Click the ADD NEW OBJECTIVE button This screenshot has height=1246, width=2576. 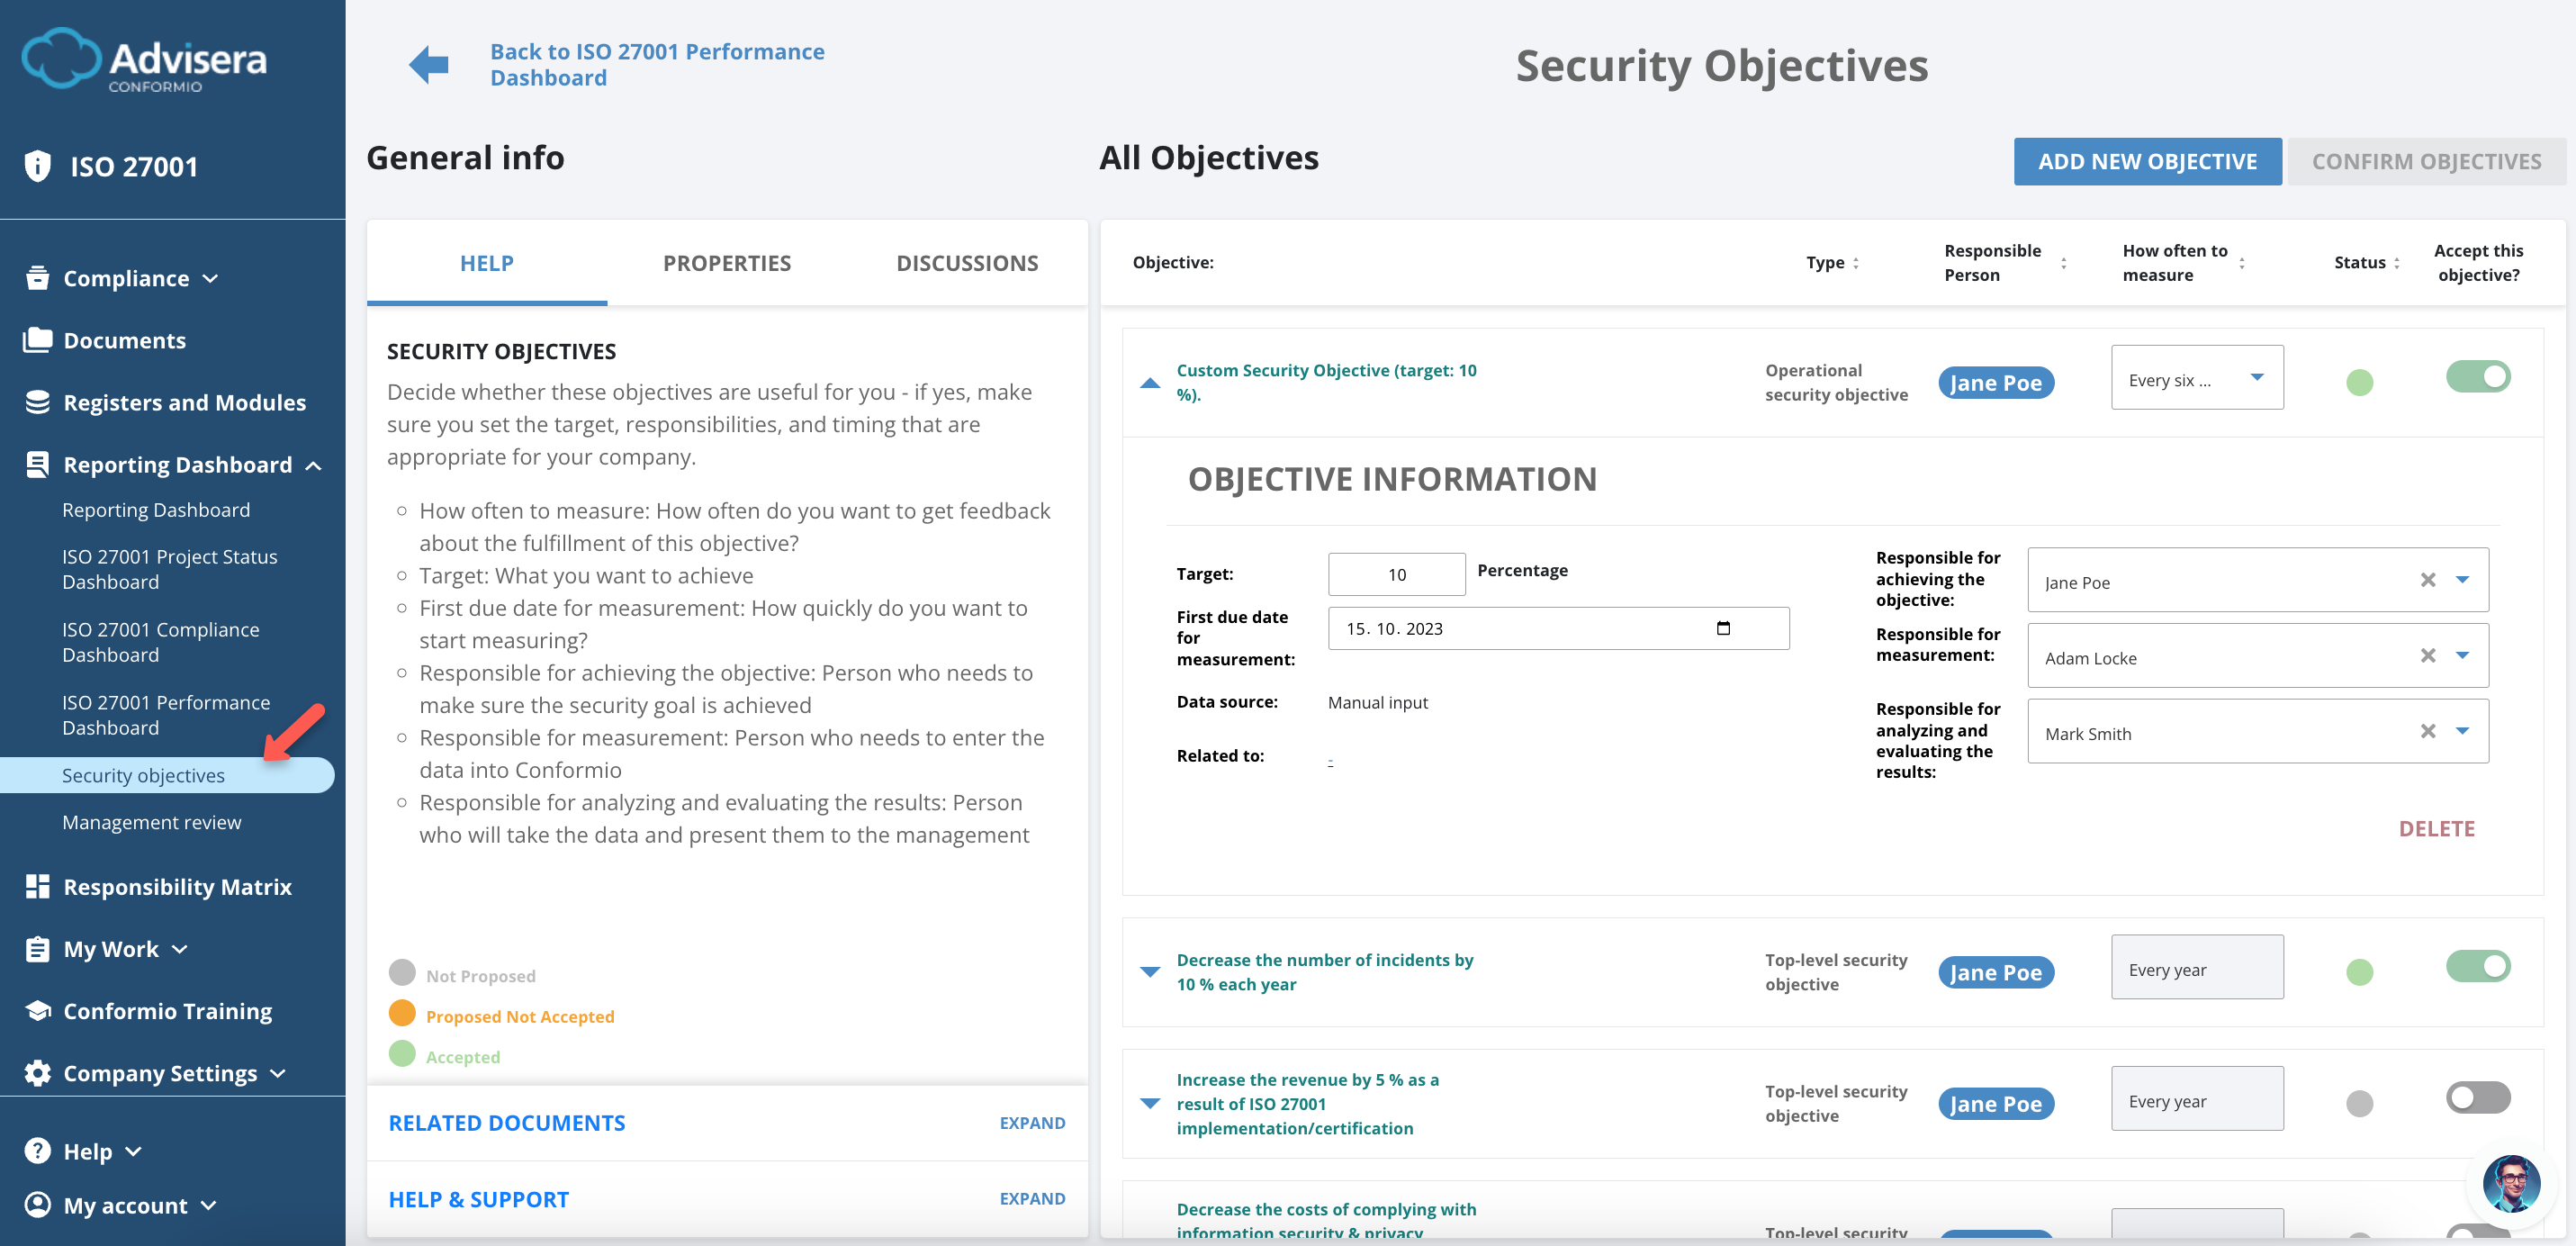[2147, 161]
